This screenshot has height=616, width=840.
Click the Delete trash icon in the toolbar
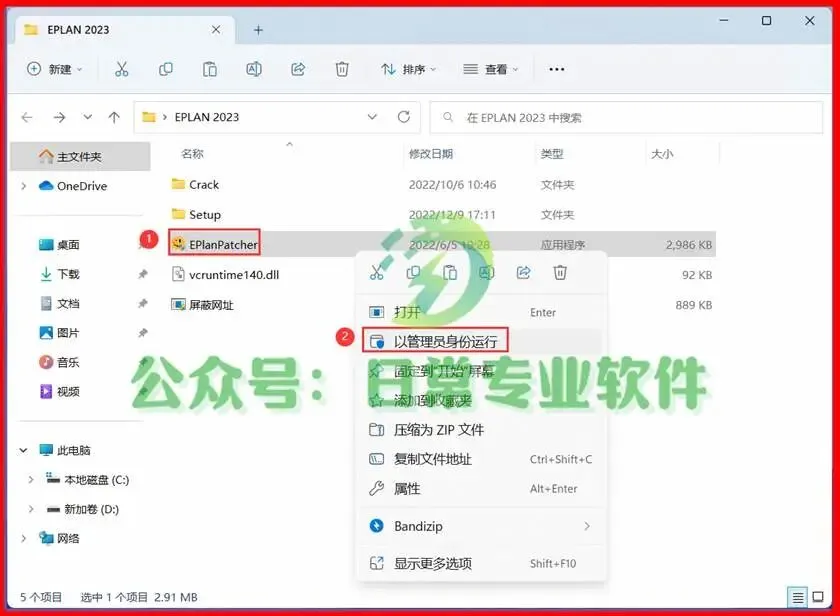[x=342, y=69]
